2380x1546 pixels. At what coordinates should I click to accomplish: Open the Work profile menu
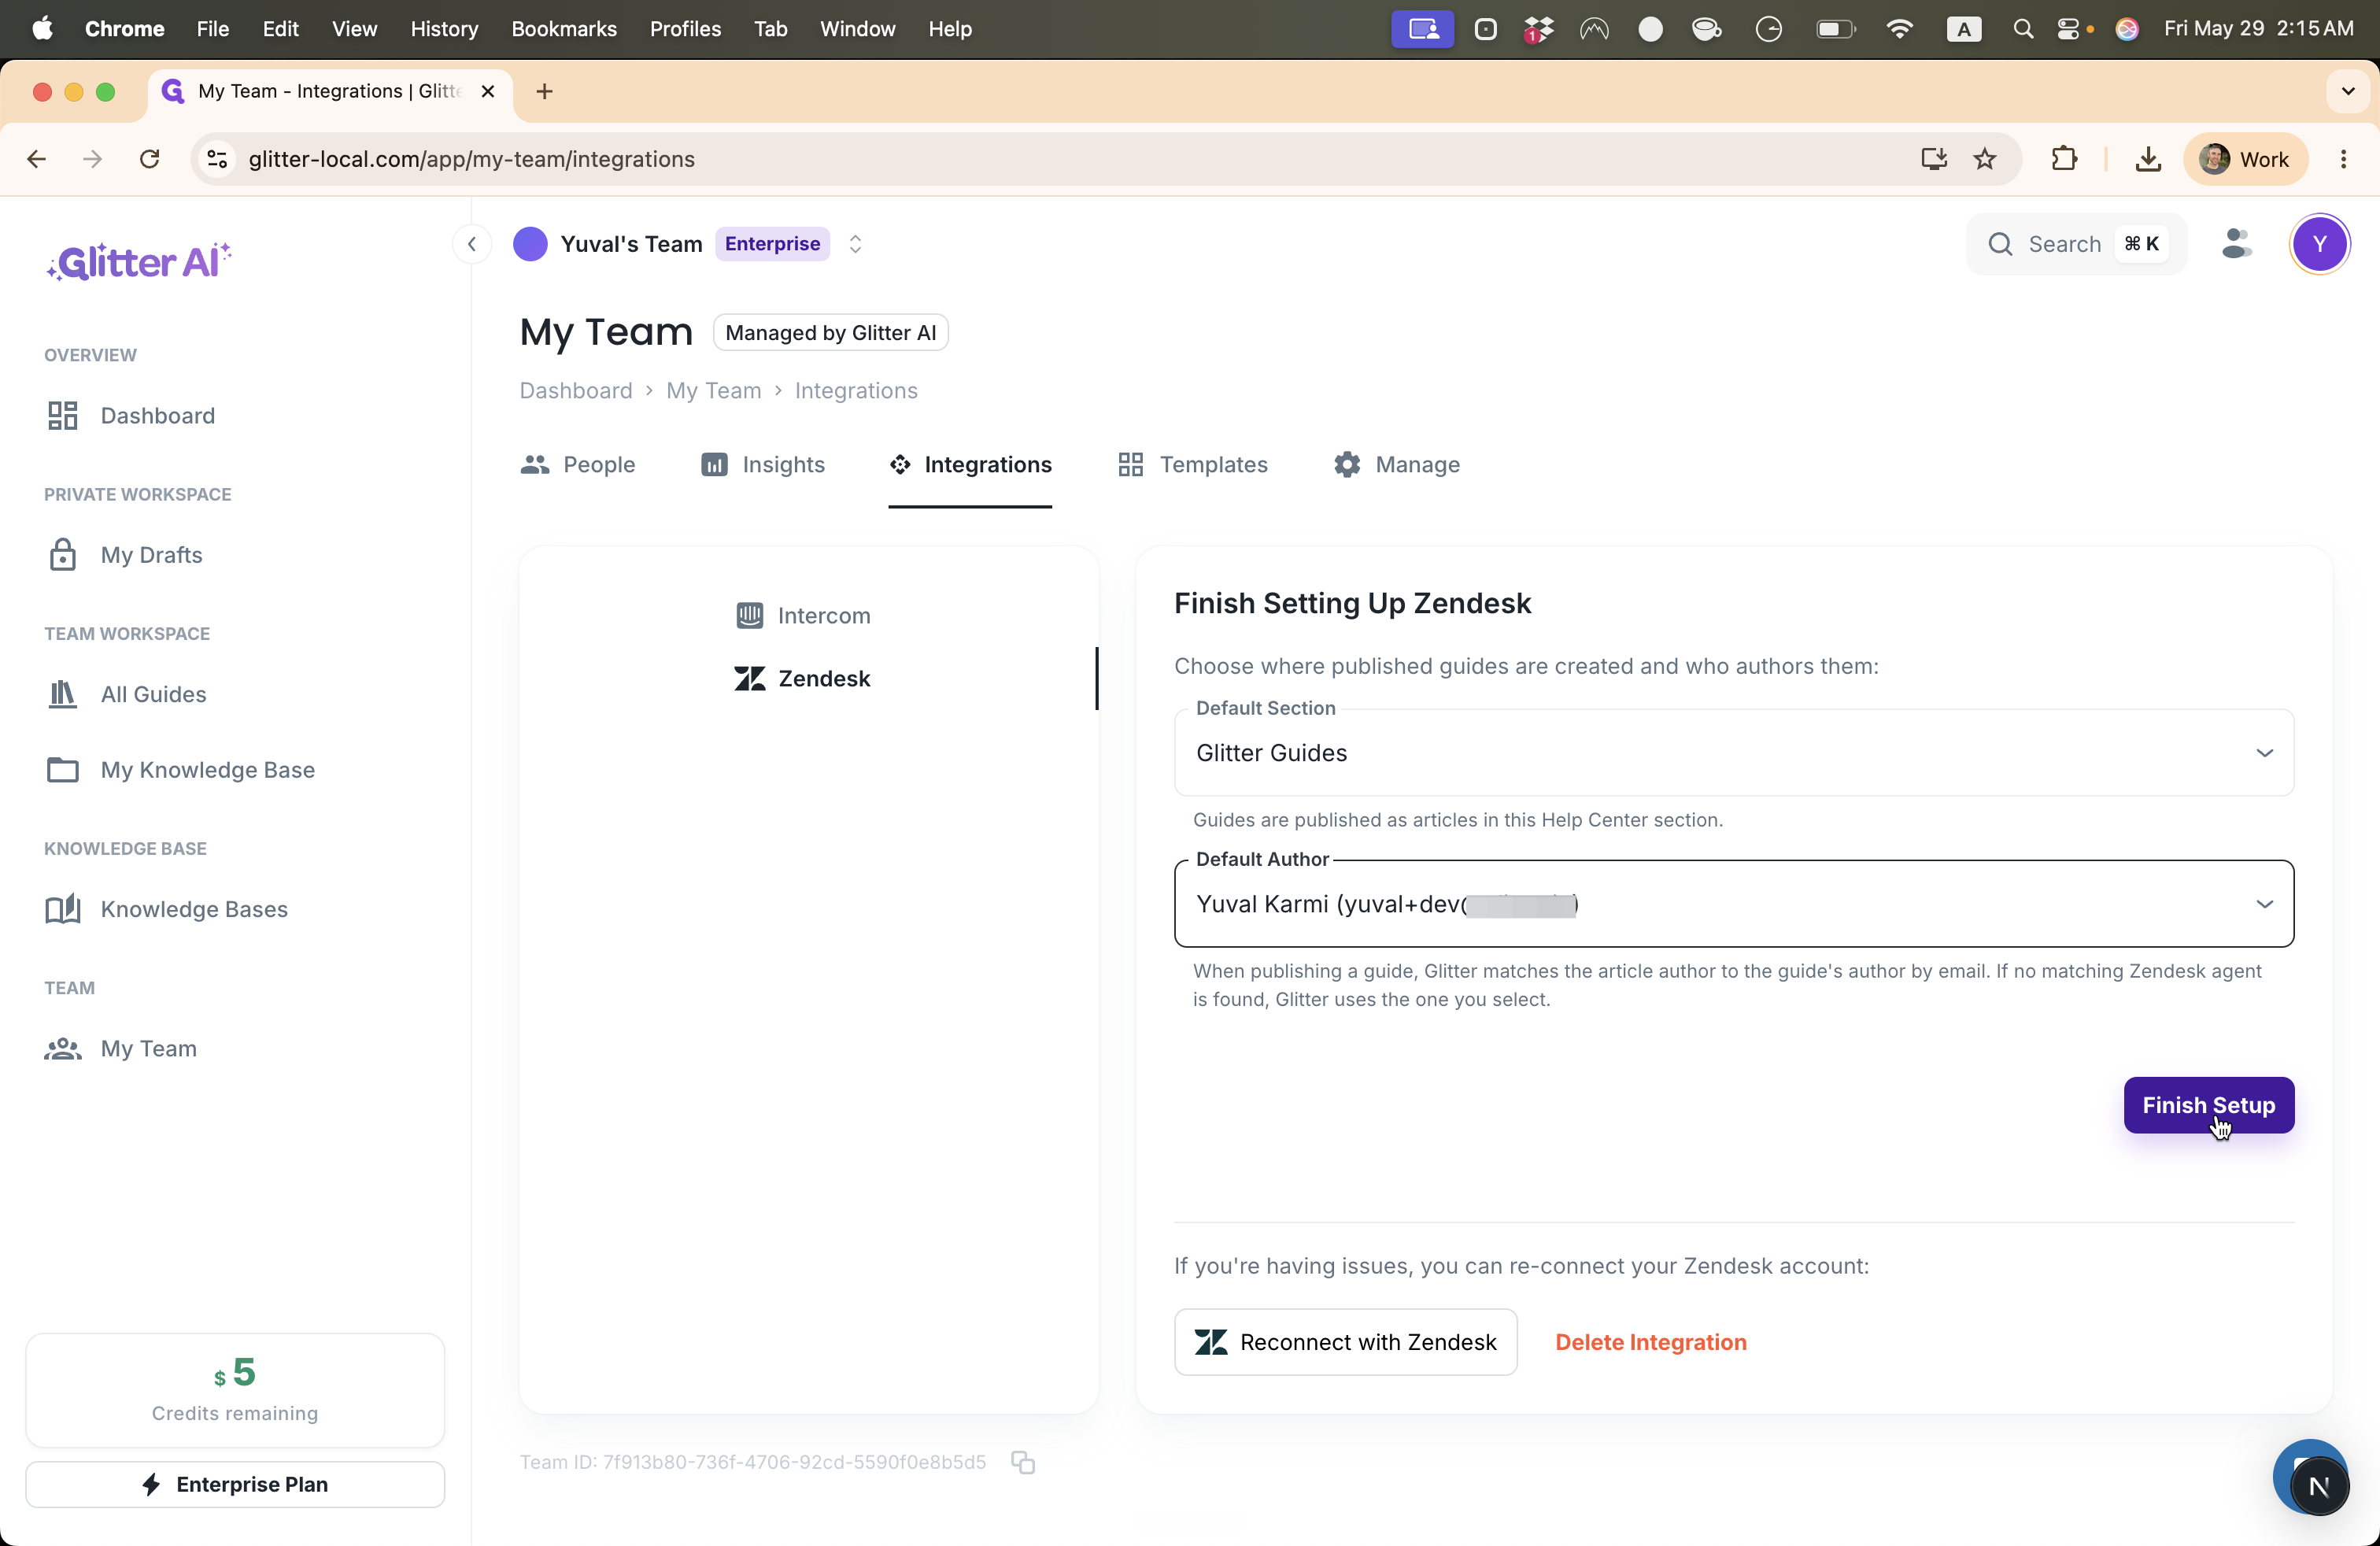point(2245,159)
